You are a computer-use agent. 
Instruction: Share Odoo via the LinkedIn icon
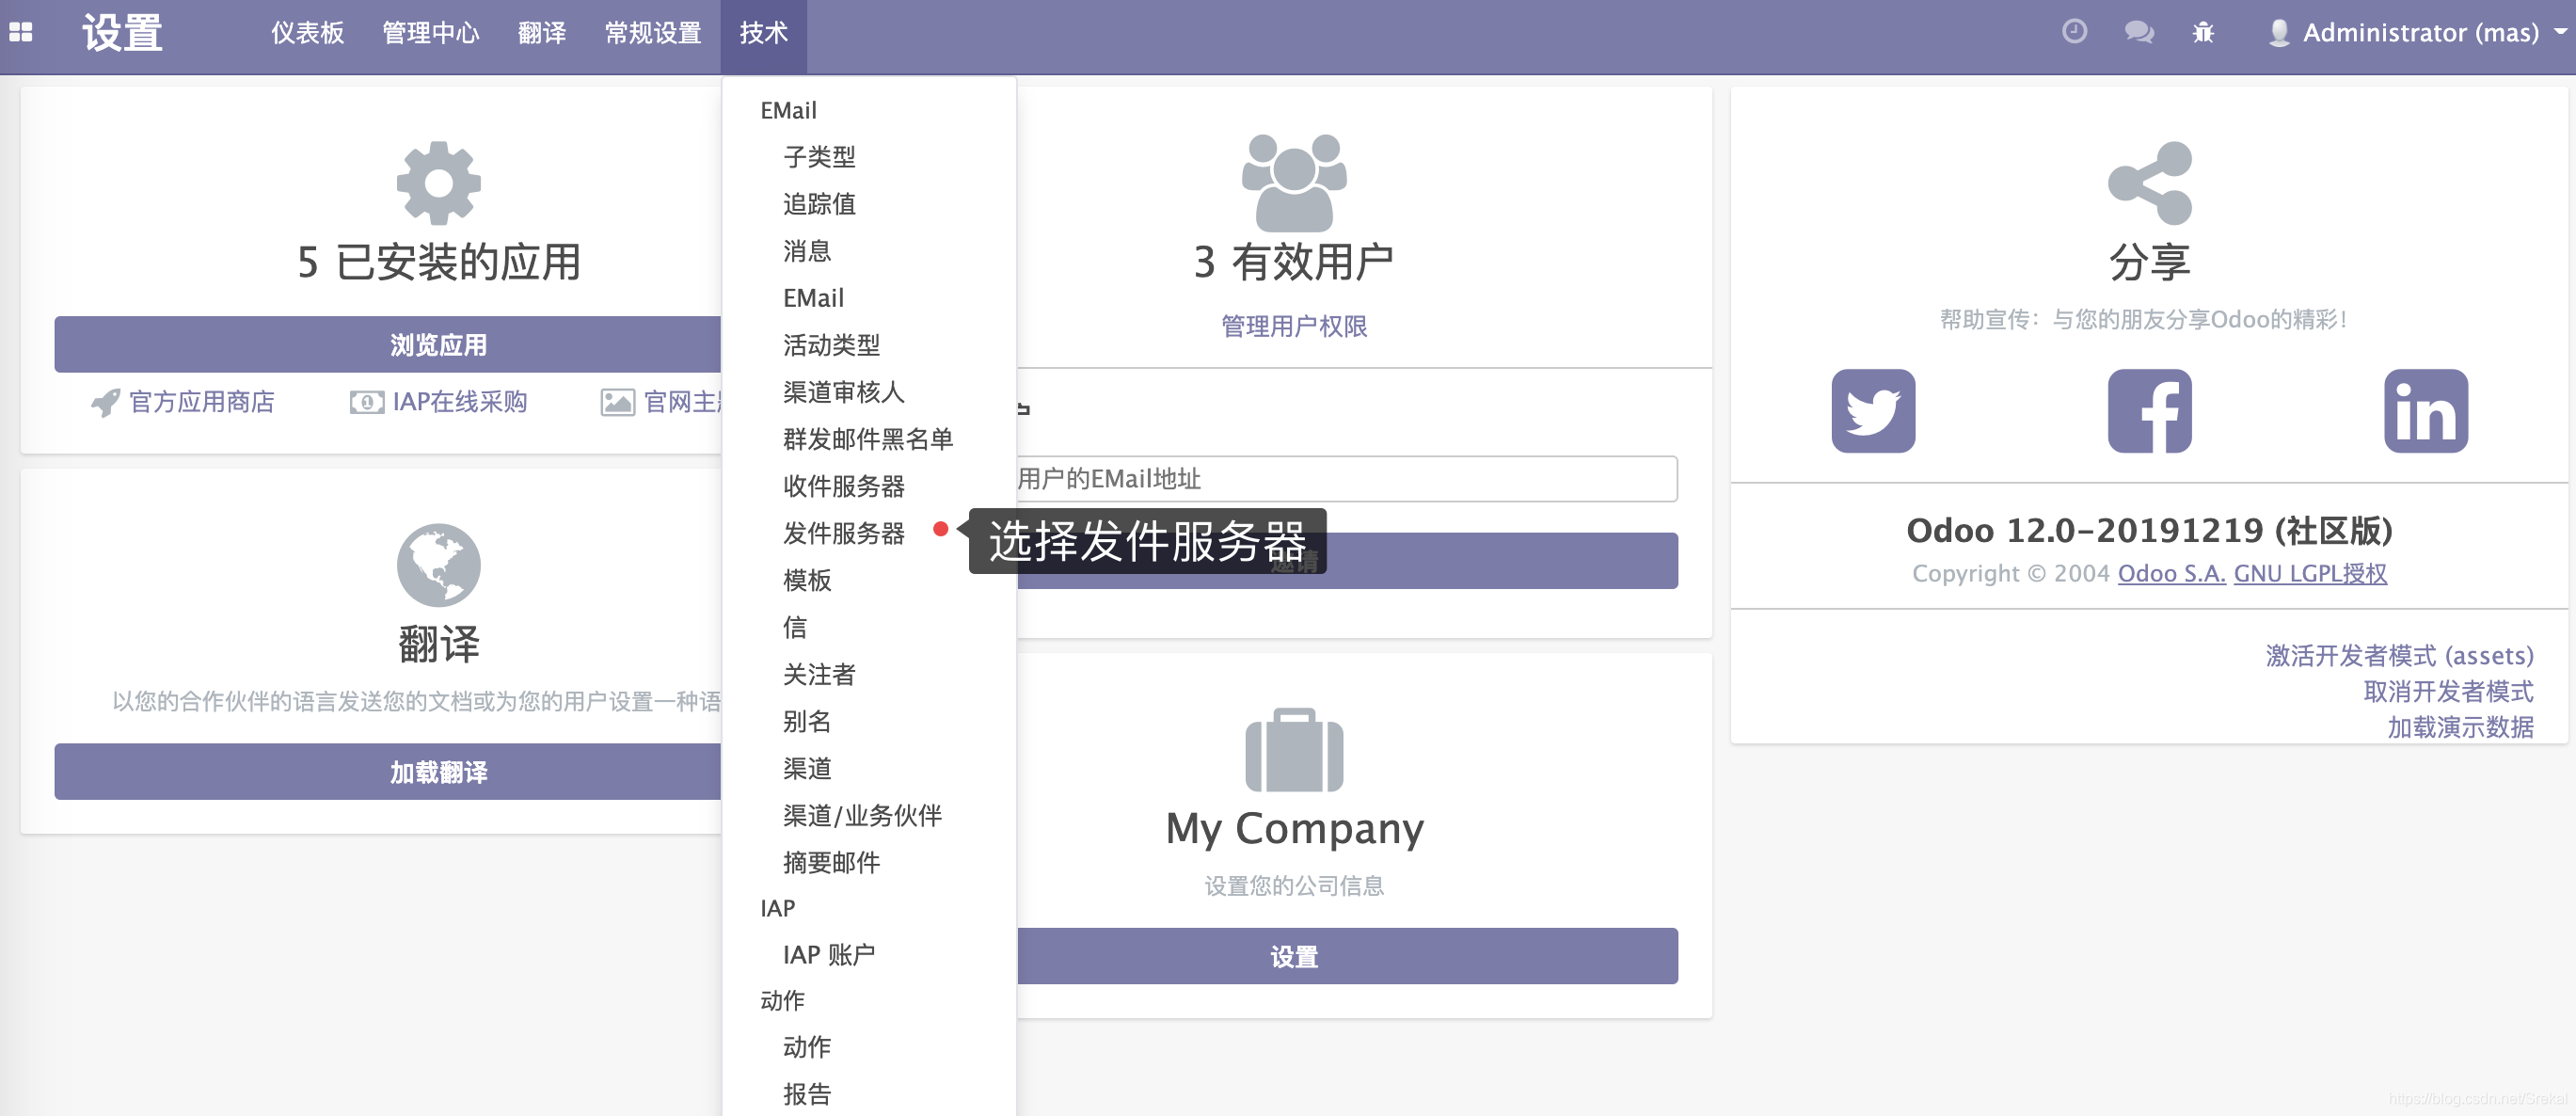point(2425,410)
